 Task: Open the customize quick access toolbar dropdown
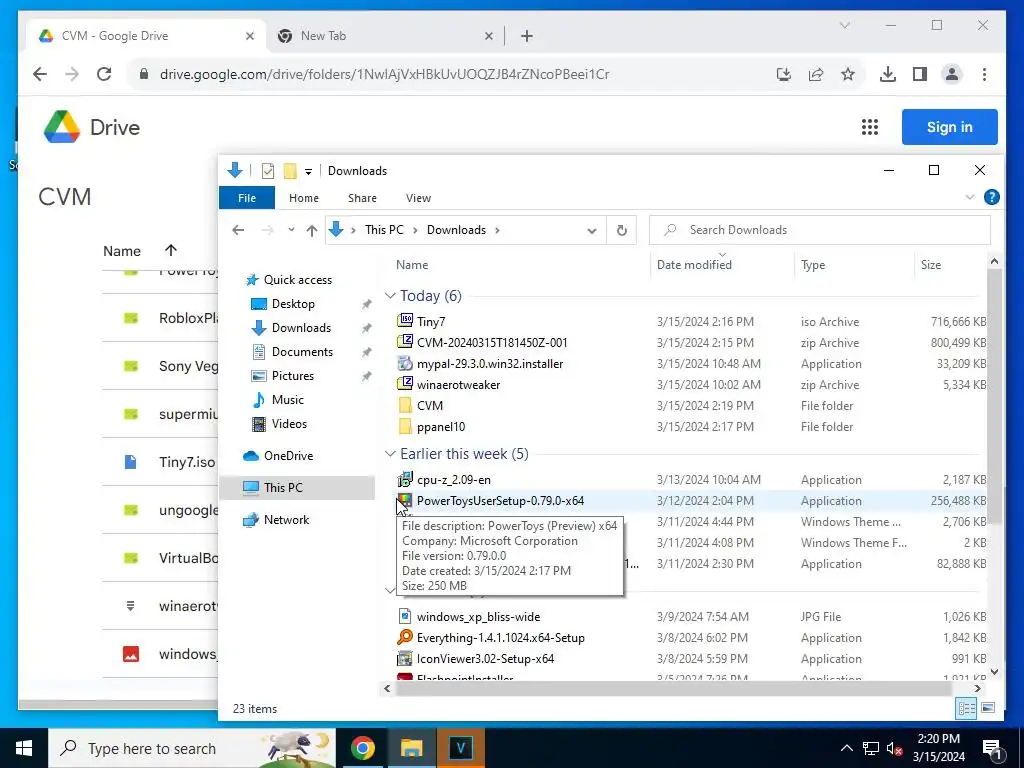[x=308, y=171]
